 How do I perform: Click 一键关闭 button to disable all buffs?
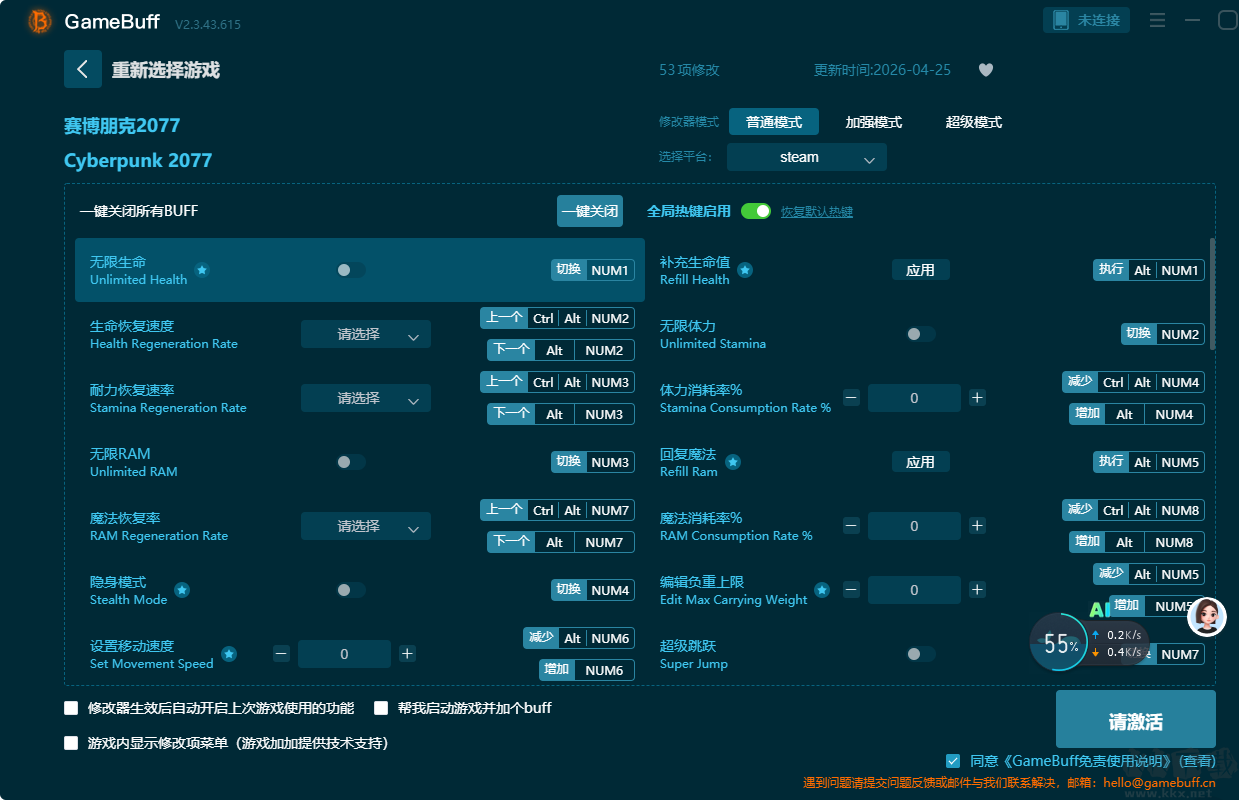tap(590, 211)
